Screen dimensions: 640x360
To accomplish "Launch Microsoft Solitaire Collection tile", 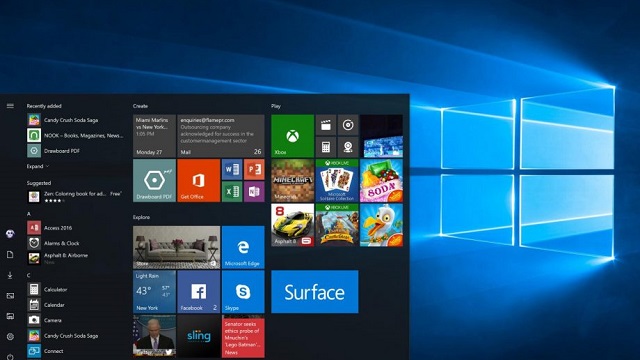I will tap(337, 180).
